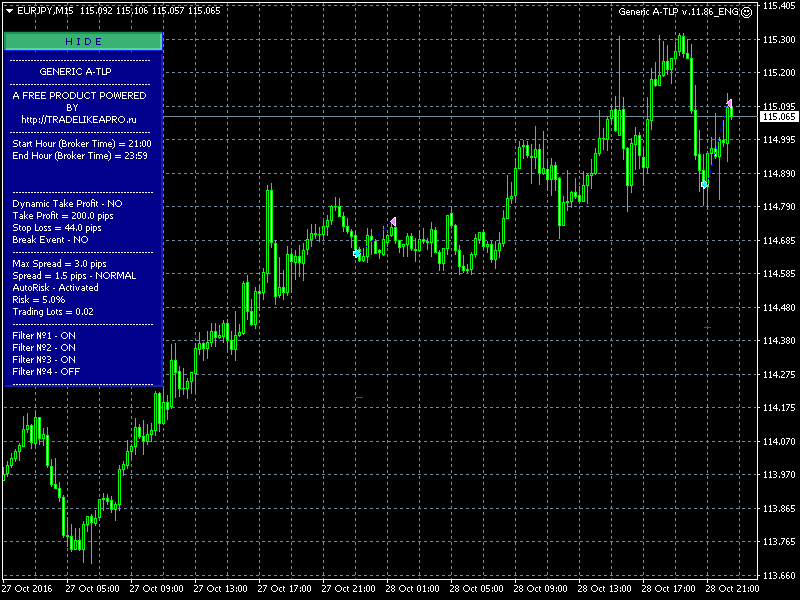800x600 pixels.
Task: Click the 28 Oct 21:00 time axis label
Action: tap(733, 589)
